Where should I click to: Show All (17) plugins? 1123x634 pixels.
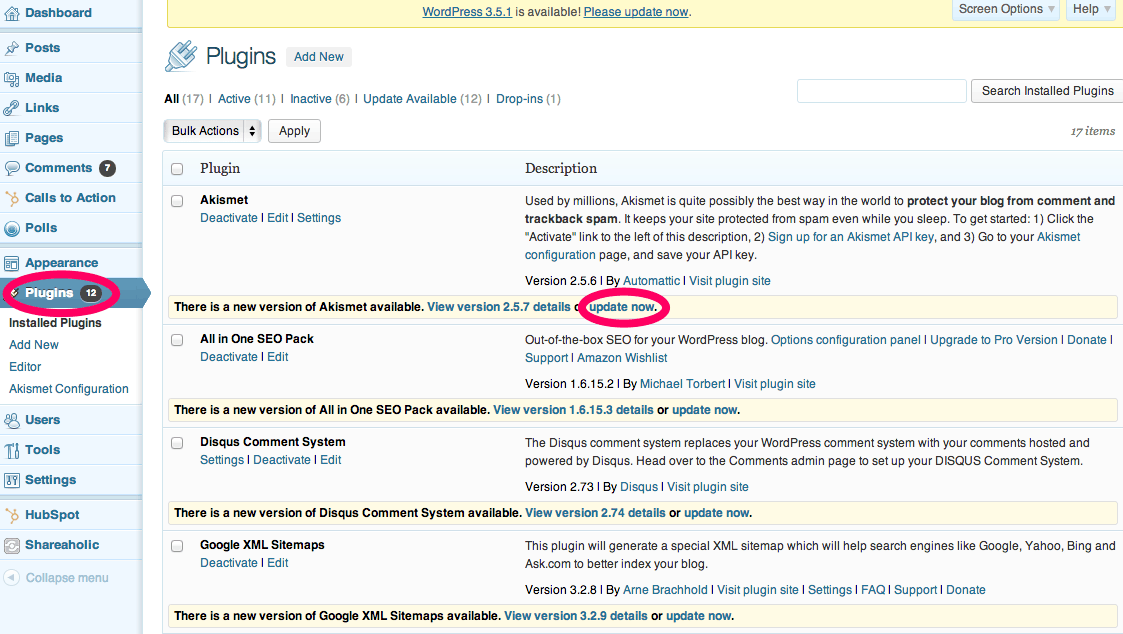pyautogui.click(x=183, y=99)
